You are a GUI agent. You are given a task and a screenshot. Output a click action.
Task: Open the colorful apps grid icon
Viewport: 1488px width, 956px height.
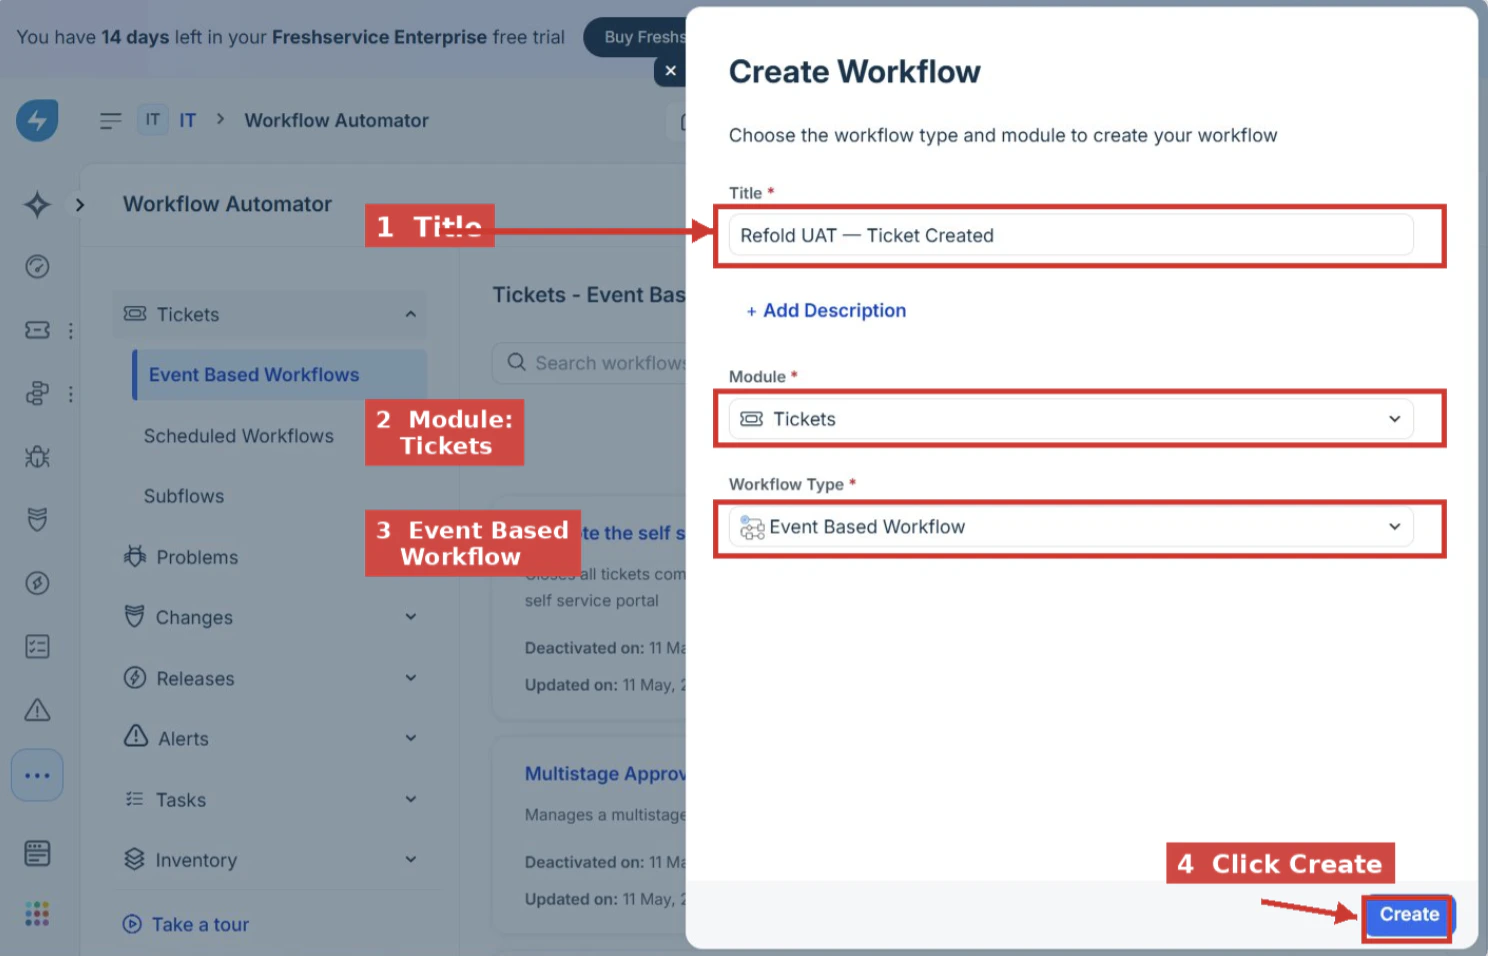37,913
